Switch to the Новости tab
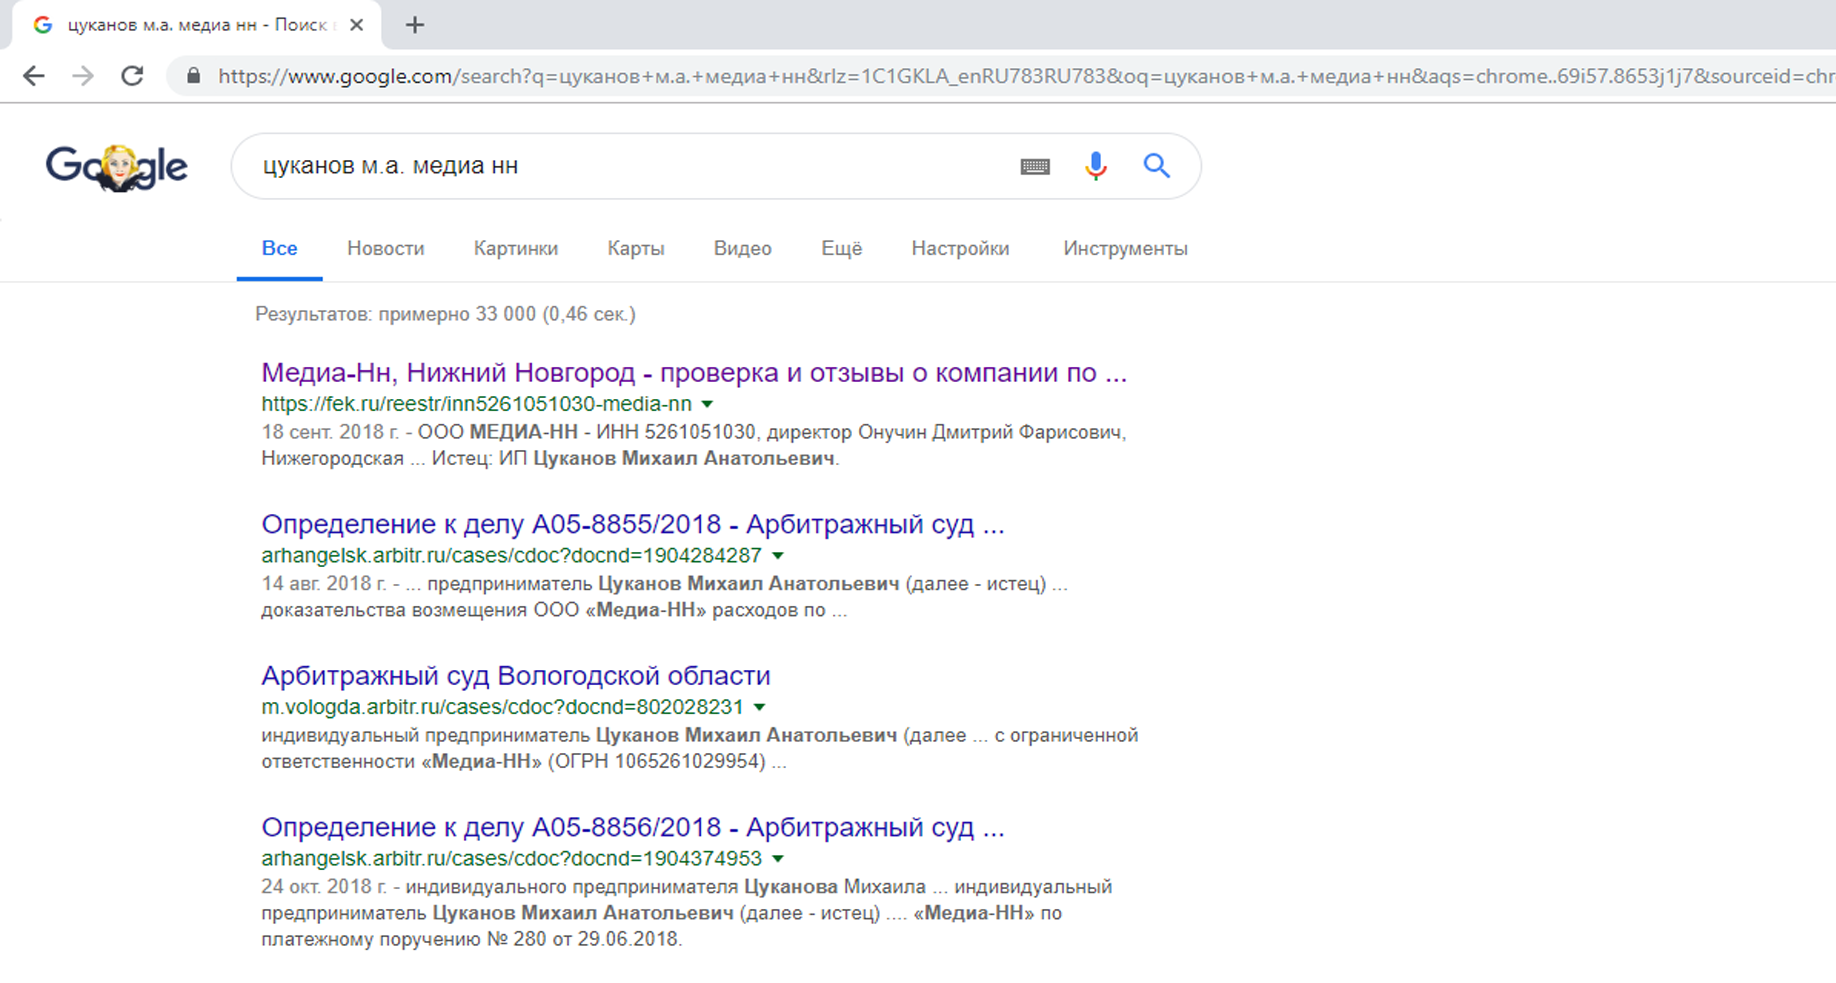Image resolution: width=1836 pixels, height=983 pixels. 386,248
